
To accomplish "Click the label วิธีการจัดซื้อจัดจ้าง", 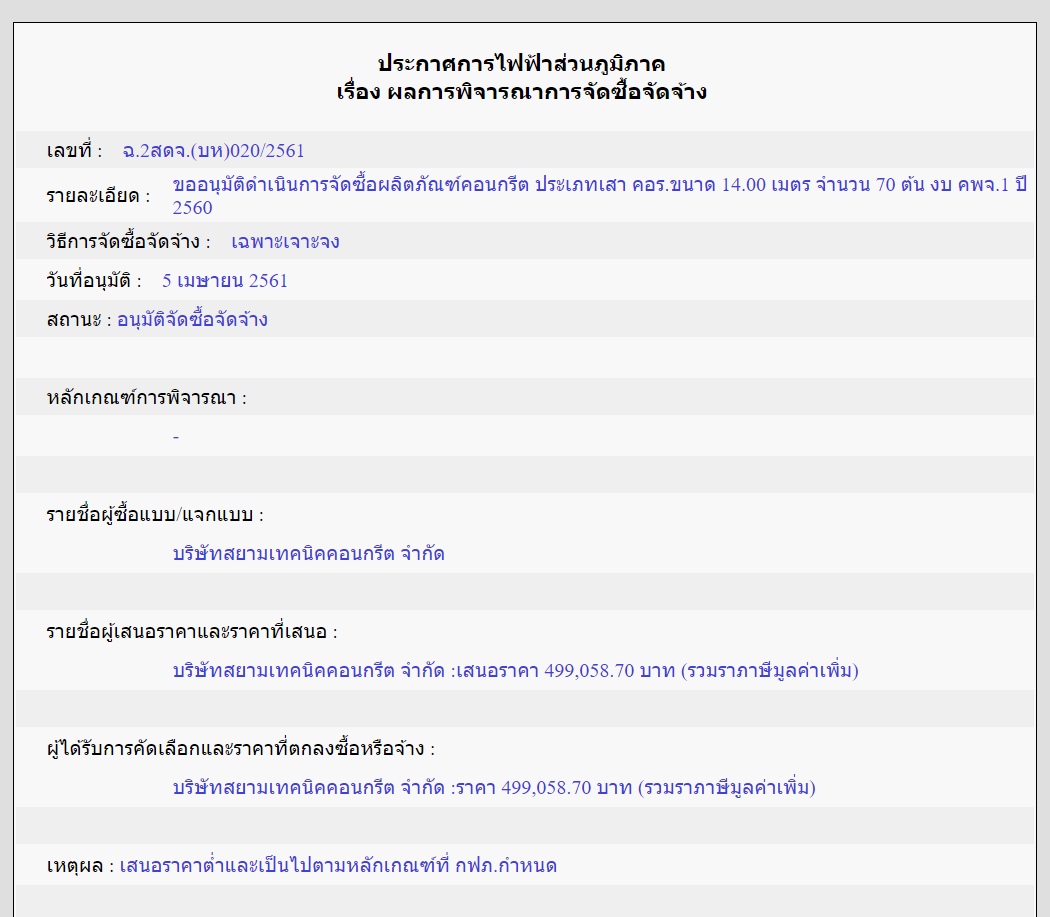I will pos(129,241).
